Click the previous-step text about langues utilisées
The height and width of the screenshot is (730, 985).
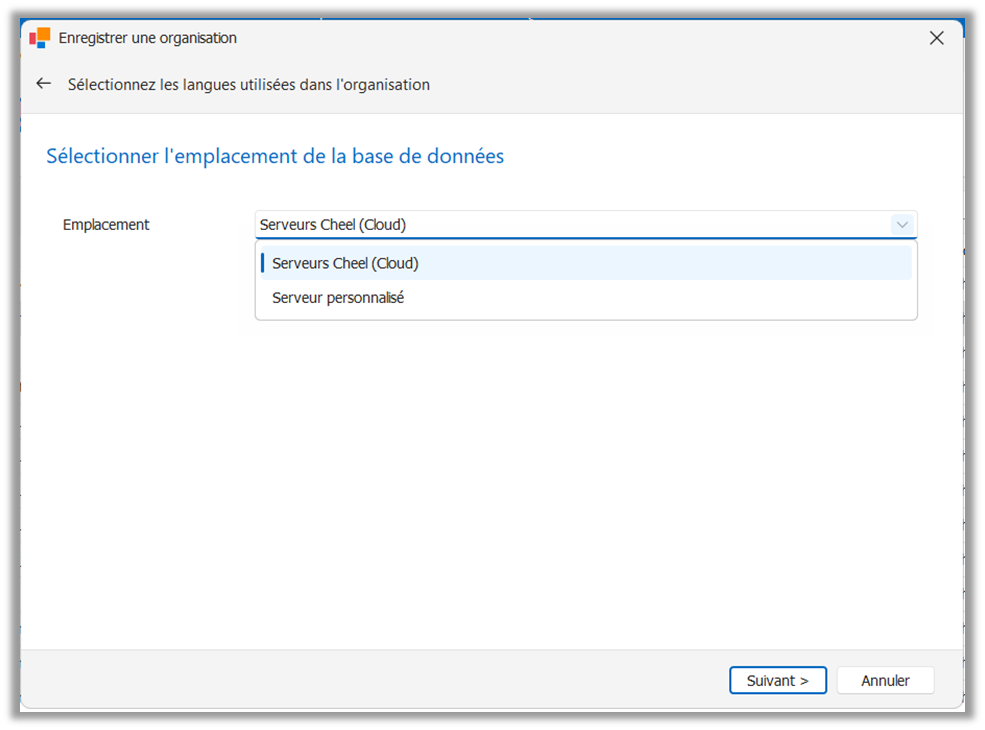249,85
